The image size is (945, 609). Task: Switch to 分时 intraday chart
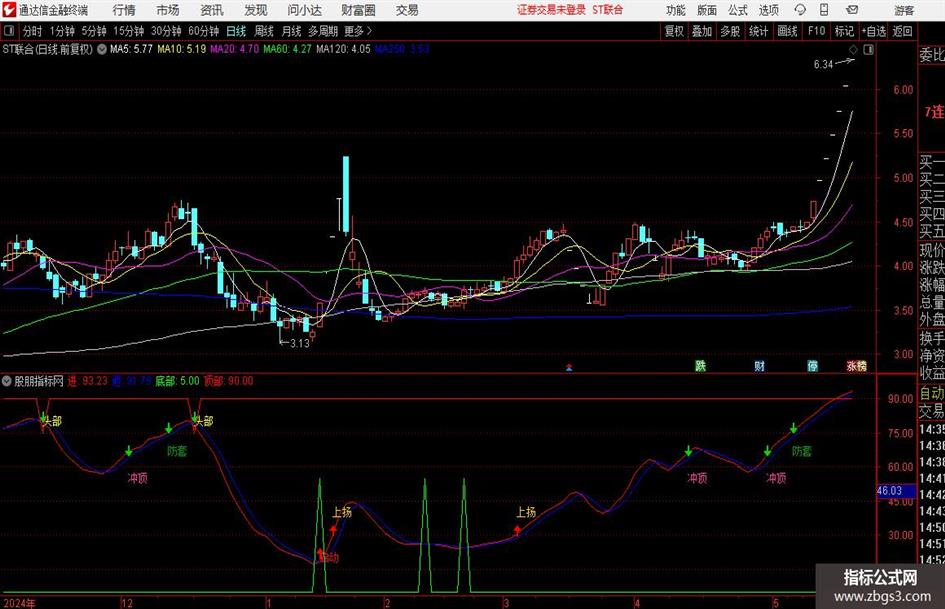(32, 31)
